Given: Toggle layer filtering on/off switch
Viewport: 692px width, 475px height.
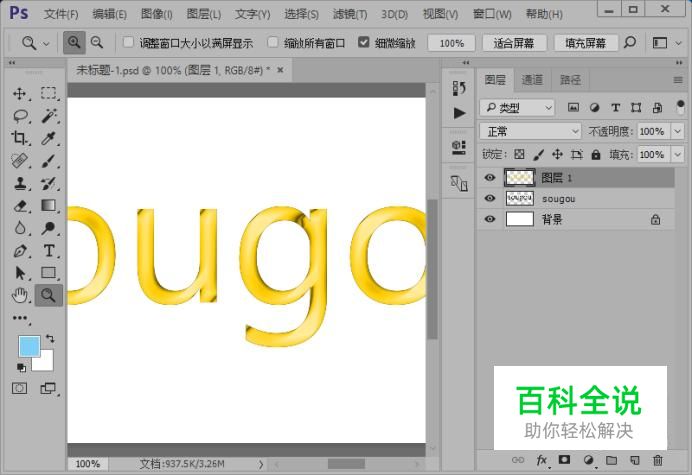Looking at the screenshot, I should coord(680,107).
